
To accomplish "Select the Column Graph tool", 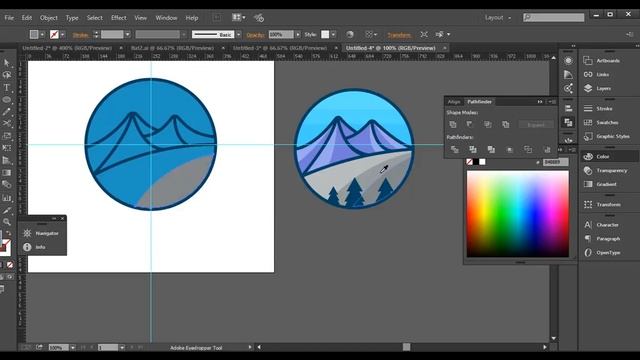I will click(x=7, y=198).
